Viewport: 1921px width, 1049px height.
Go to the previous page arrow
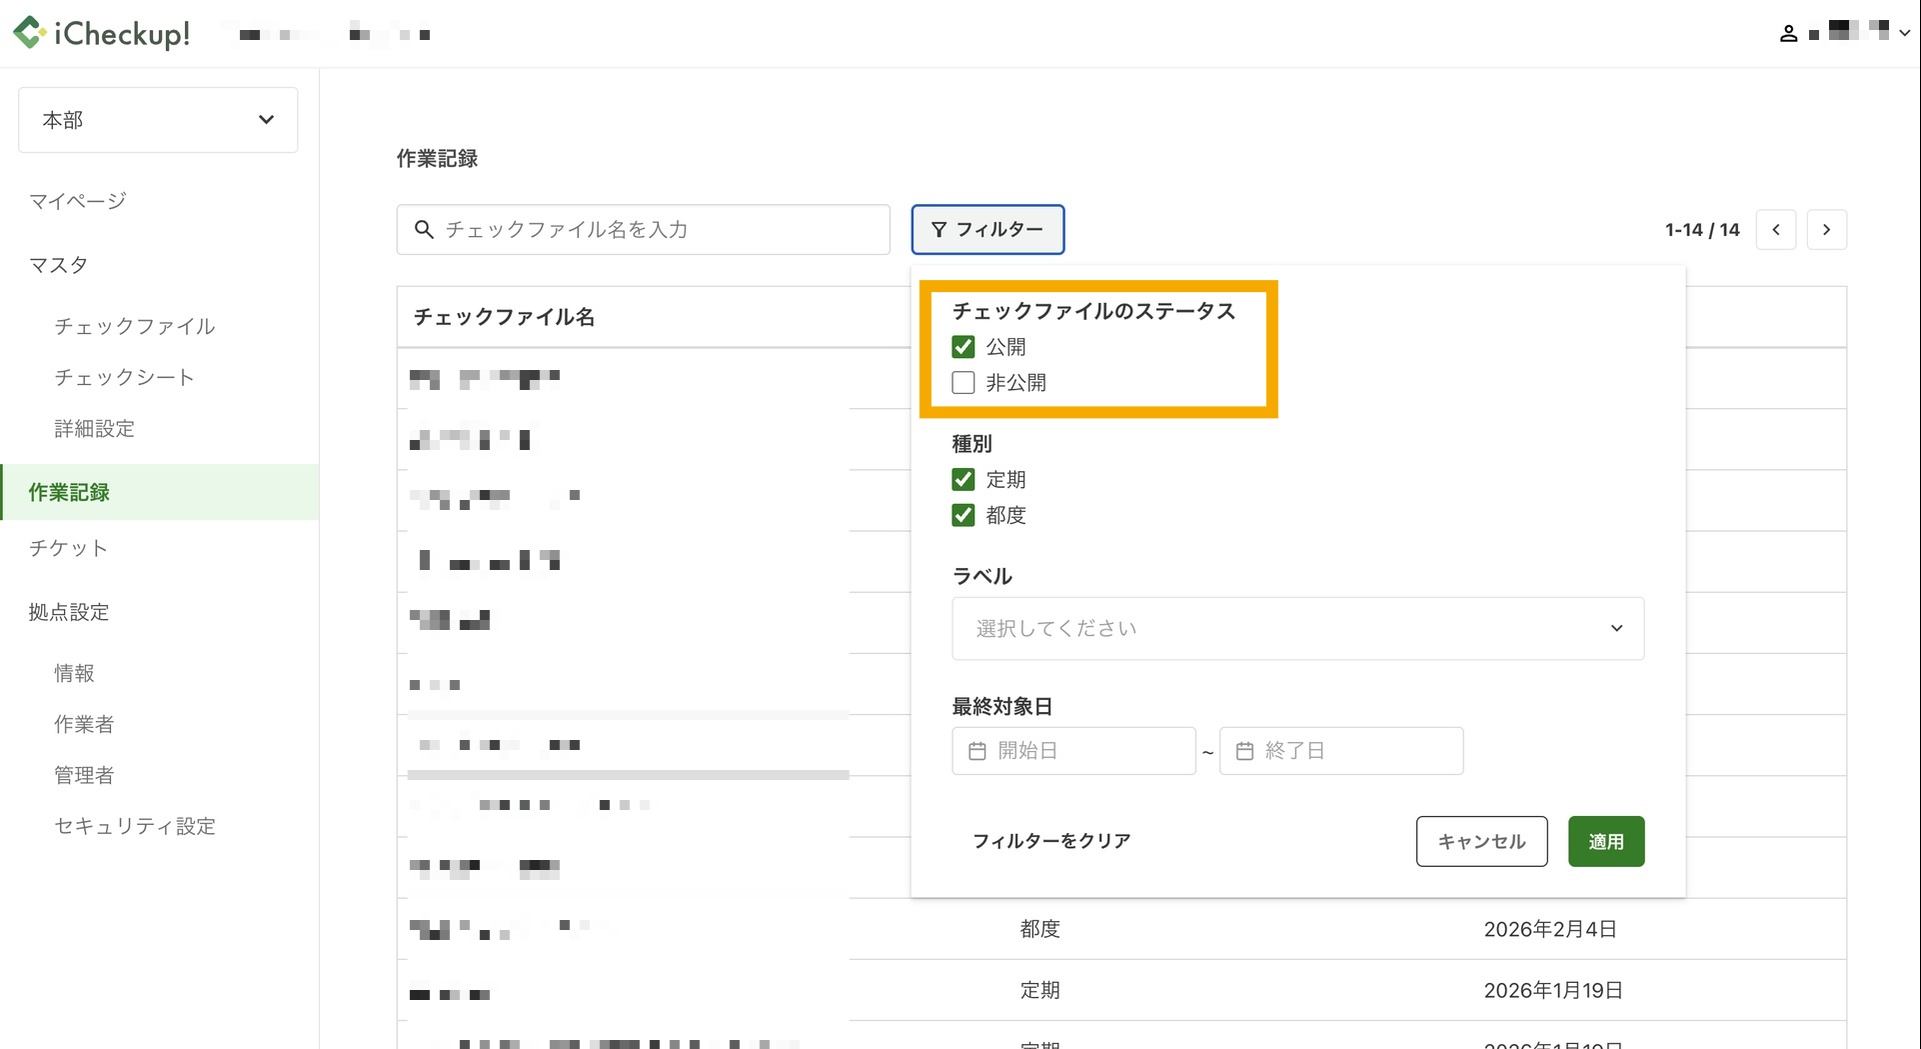pos(1776,230)
